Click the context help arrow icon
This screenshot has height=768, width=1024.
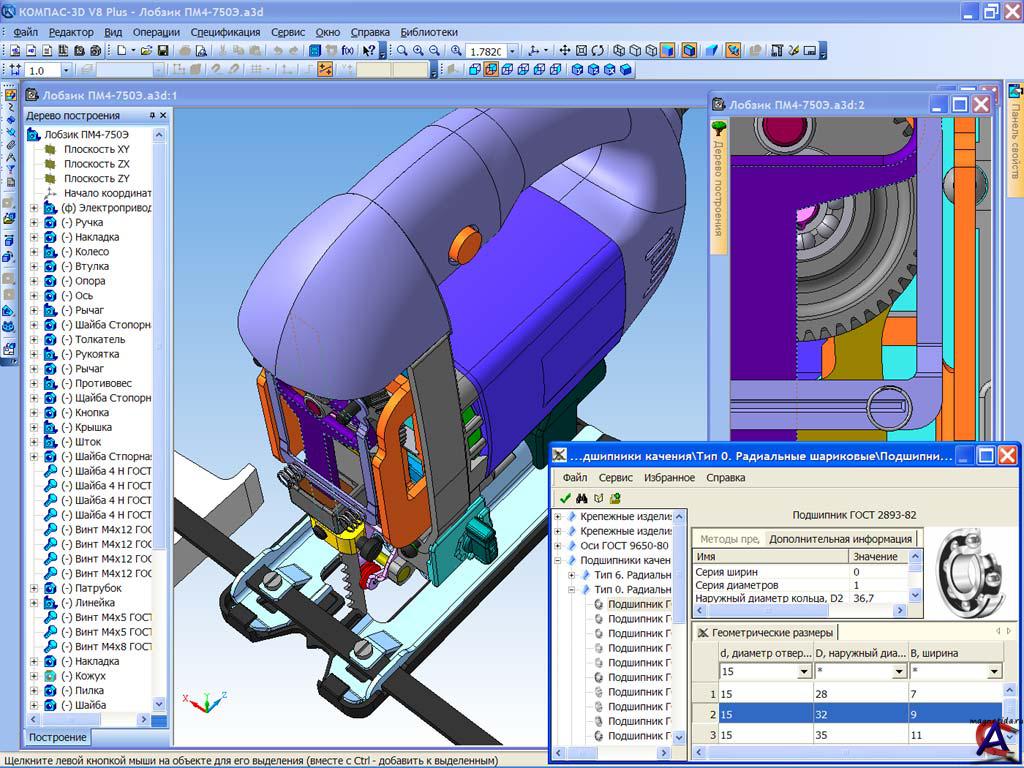point(369,50)
